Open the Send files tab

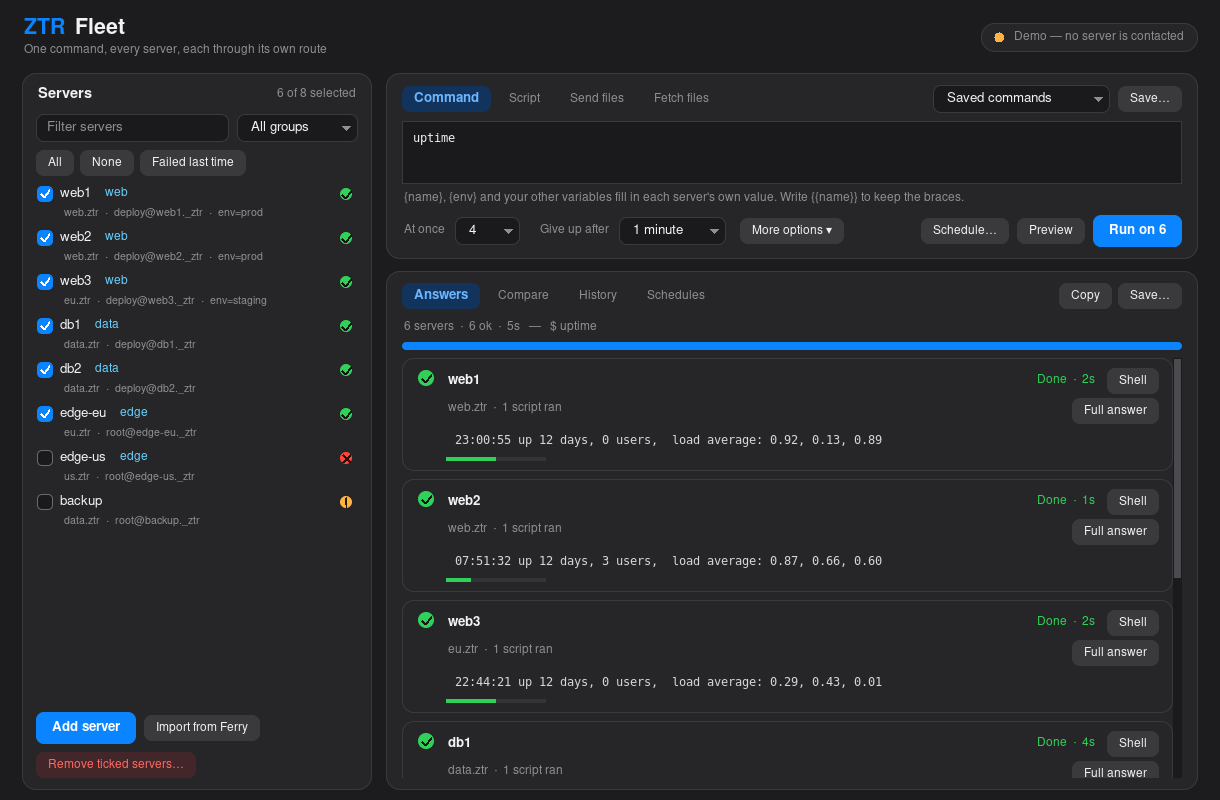click(597, 98)
